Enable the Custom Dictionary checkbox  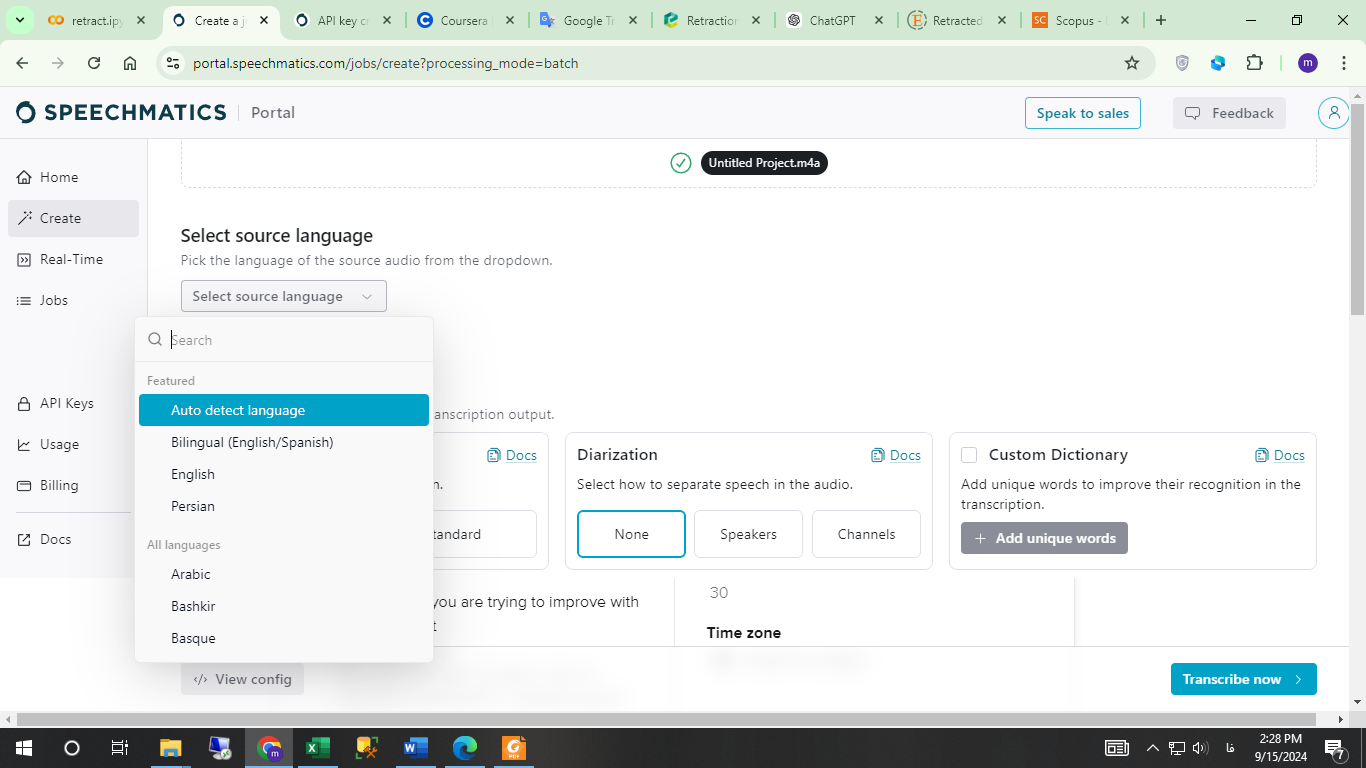point(969,455)
